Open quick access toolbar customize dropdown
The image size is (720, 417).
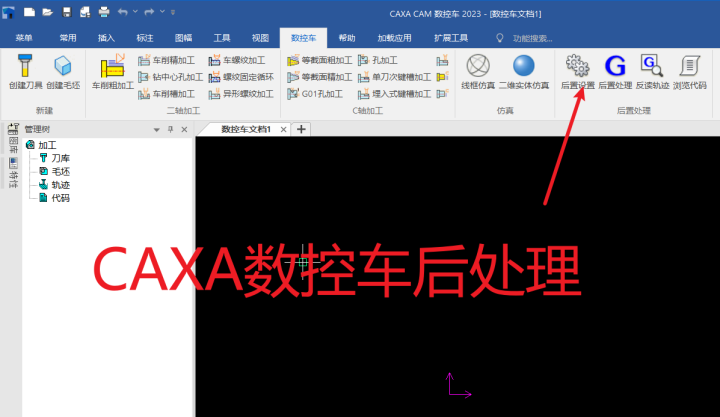point(173,12)
